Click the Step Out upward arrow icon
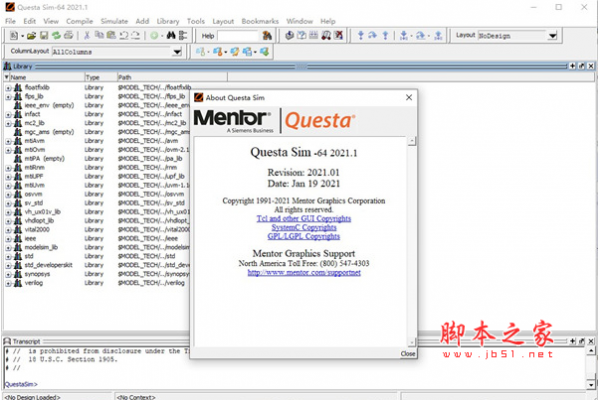Screen dimensions: 600x400 [x=385, y=36]
